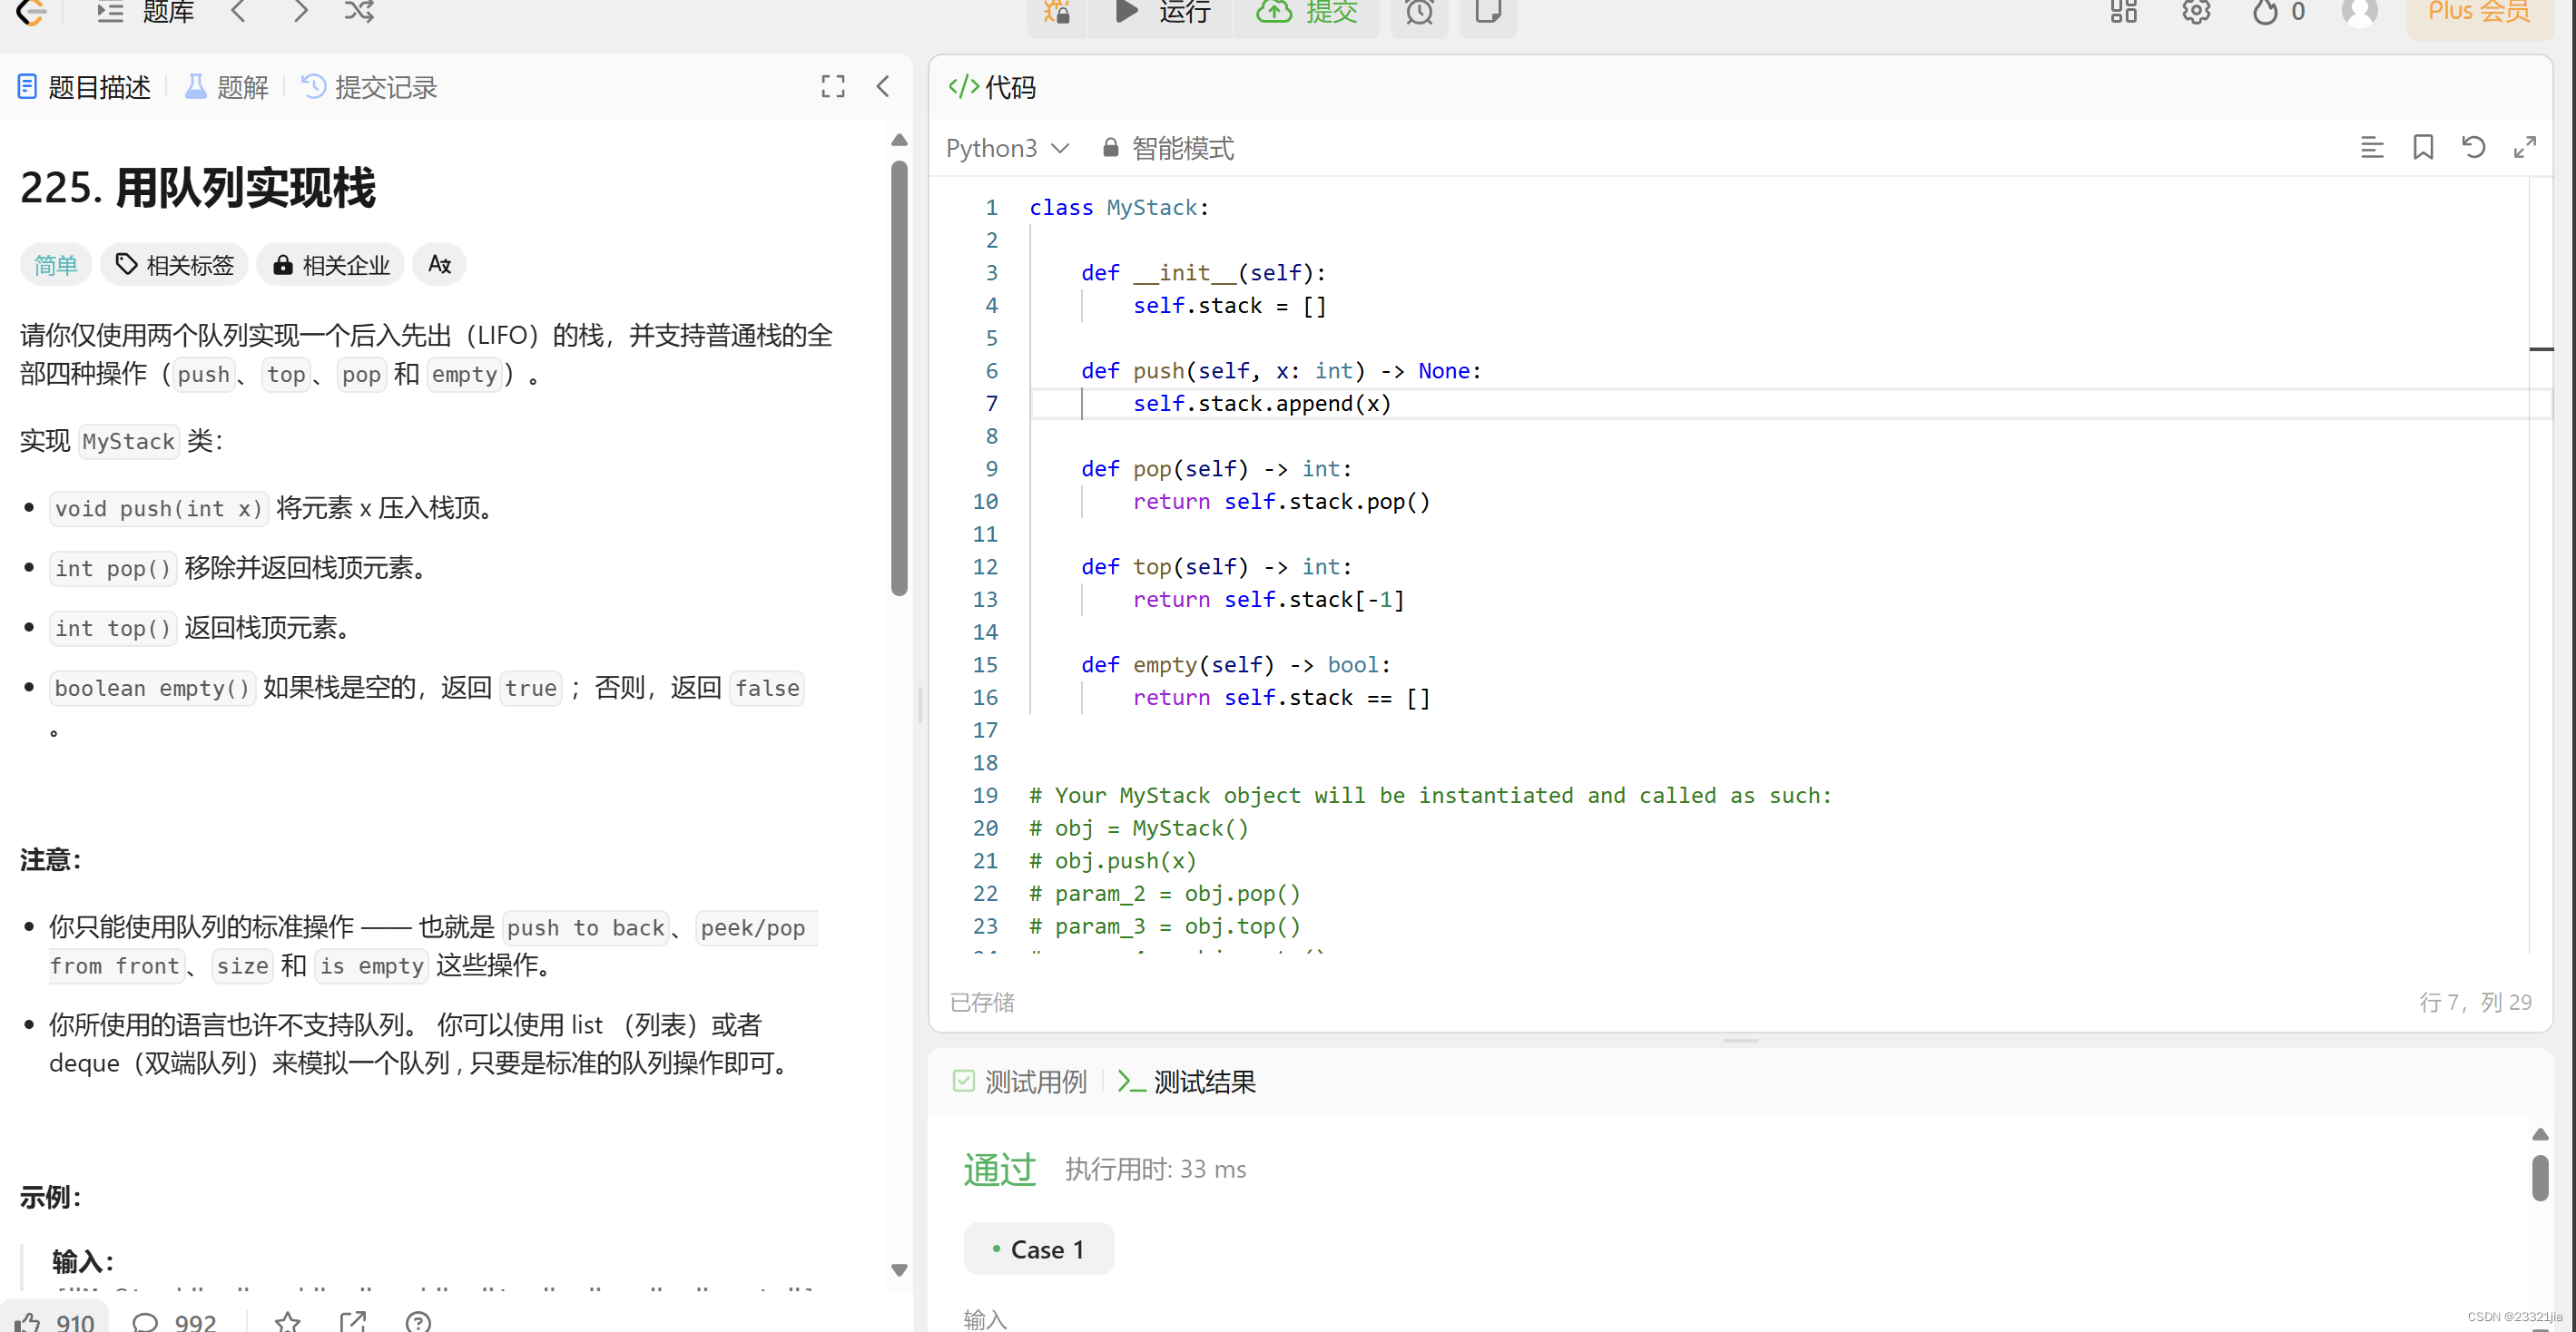Click line 7 self.stack.append(x)
This screenshot has width=2576, height=1332.
click(x=1262, y=403)
